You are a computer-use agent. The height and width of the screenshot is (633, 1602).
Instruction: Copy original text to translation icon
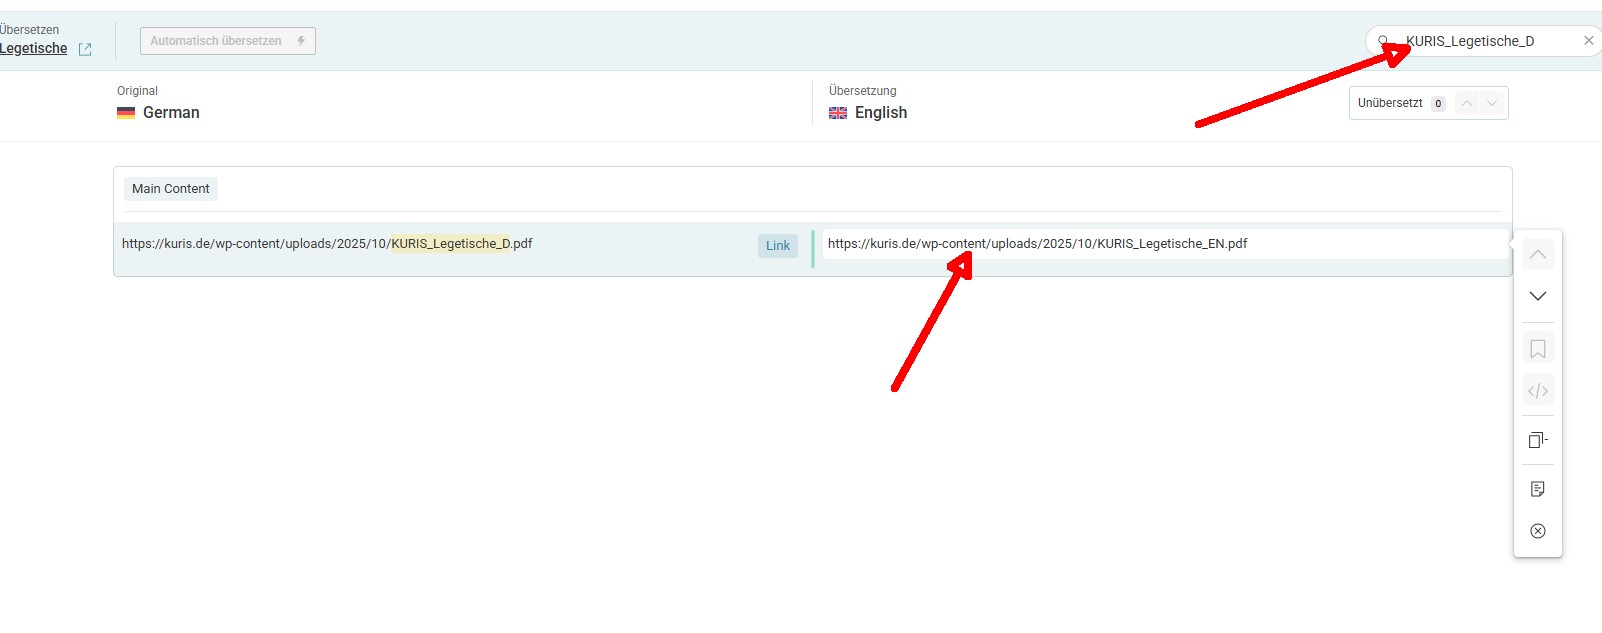1538,440
